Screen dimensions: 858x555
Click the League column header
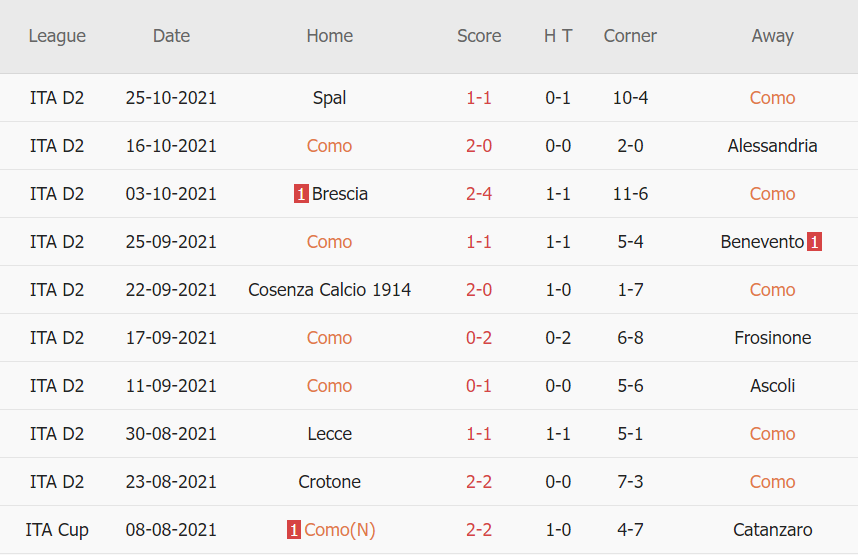(x=57, y=36)
